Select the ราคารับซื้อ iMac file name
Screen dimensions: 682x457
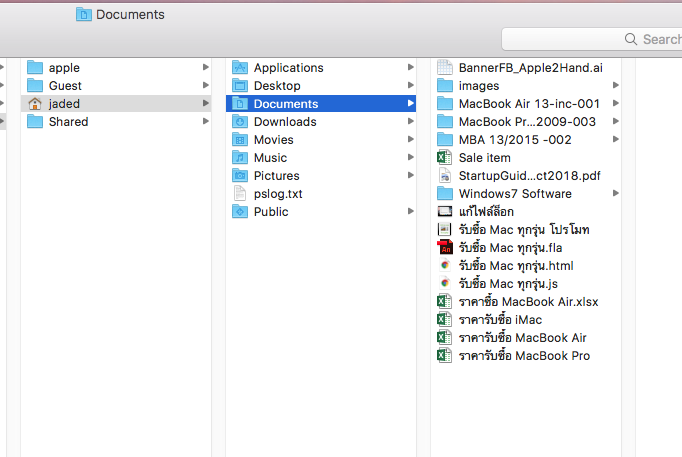pyautogui.click(x=501, y=320)
